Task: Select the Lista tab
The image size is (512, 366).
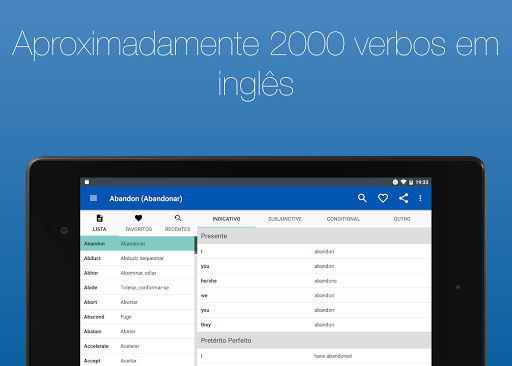Action: tap(99, 223)
